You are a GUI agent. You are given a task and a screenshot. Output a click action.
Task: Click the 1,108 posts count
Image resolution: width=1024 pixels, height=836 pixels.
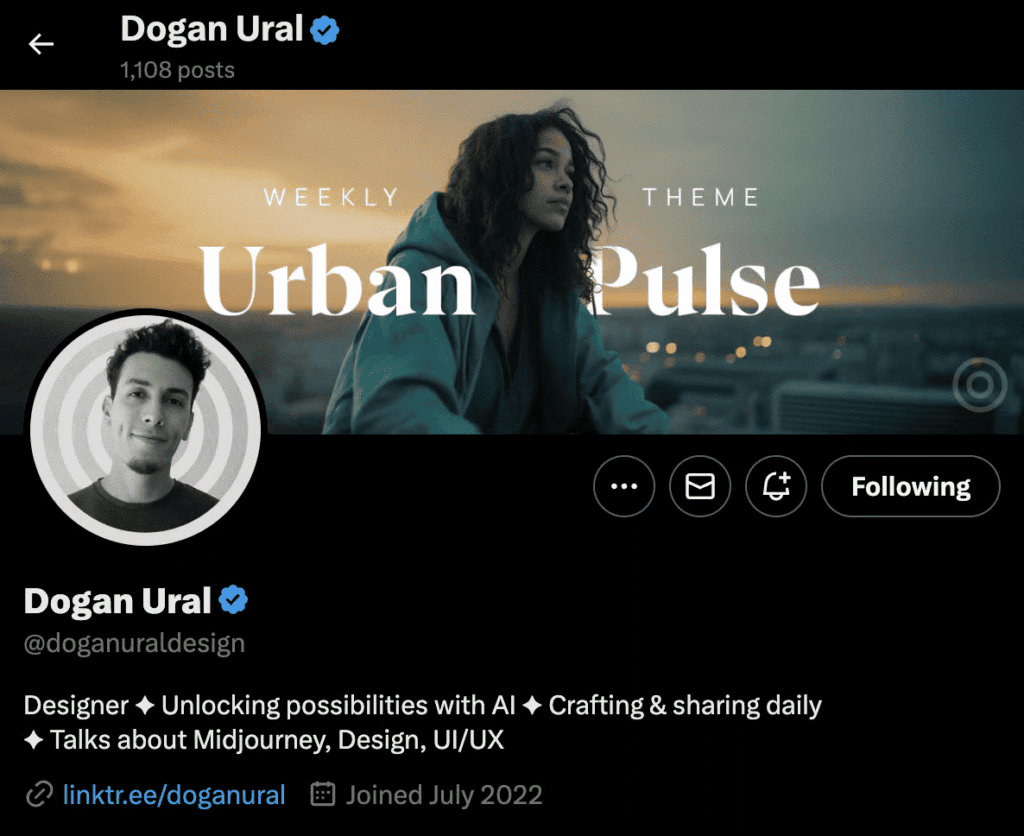(x=177, y=70)
